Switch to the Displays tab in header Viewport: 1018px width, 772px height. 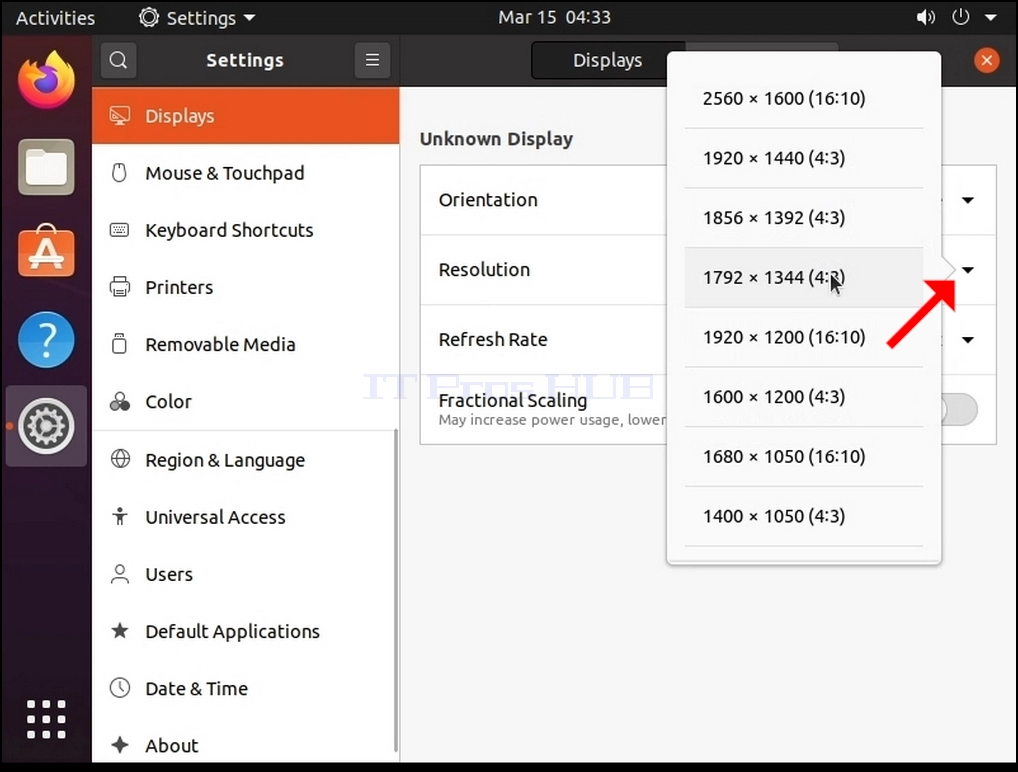(x=608, y=60)
